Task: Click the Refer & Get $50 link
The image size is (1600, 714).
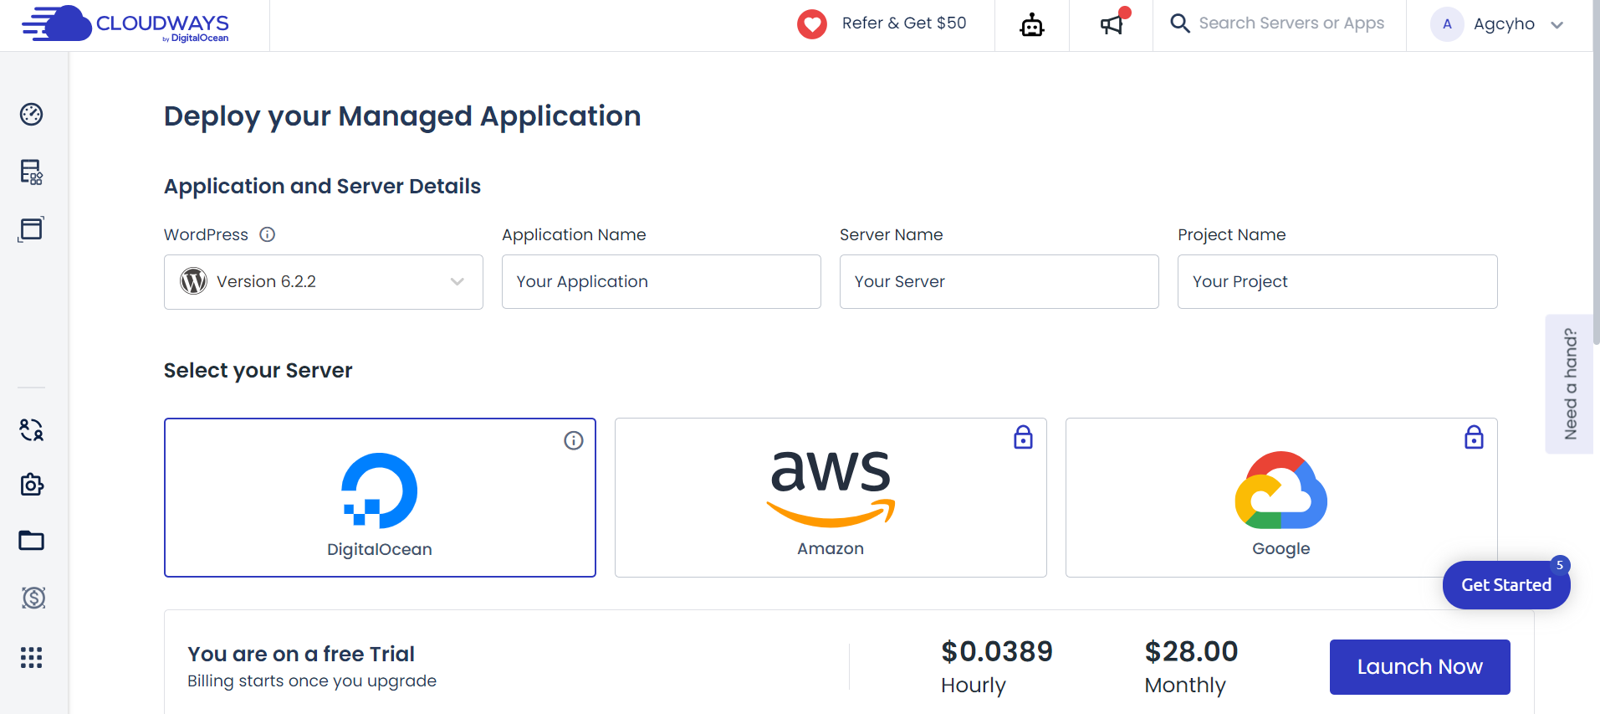Action: click(x=883, y=24)
